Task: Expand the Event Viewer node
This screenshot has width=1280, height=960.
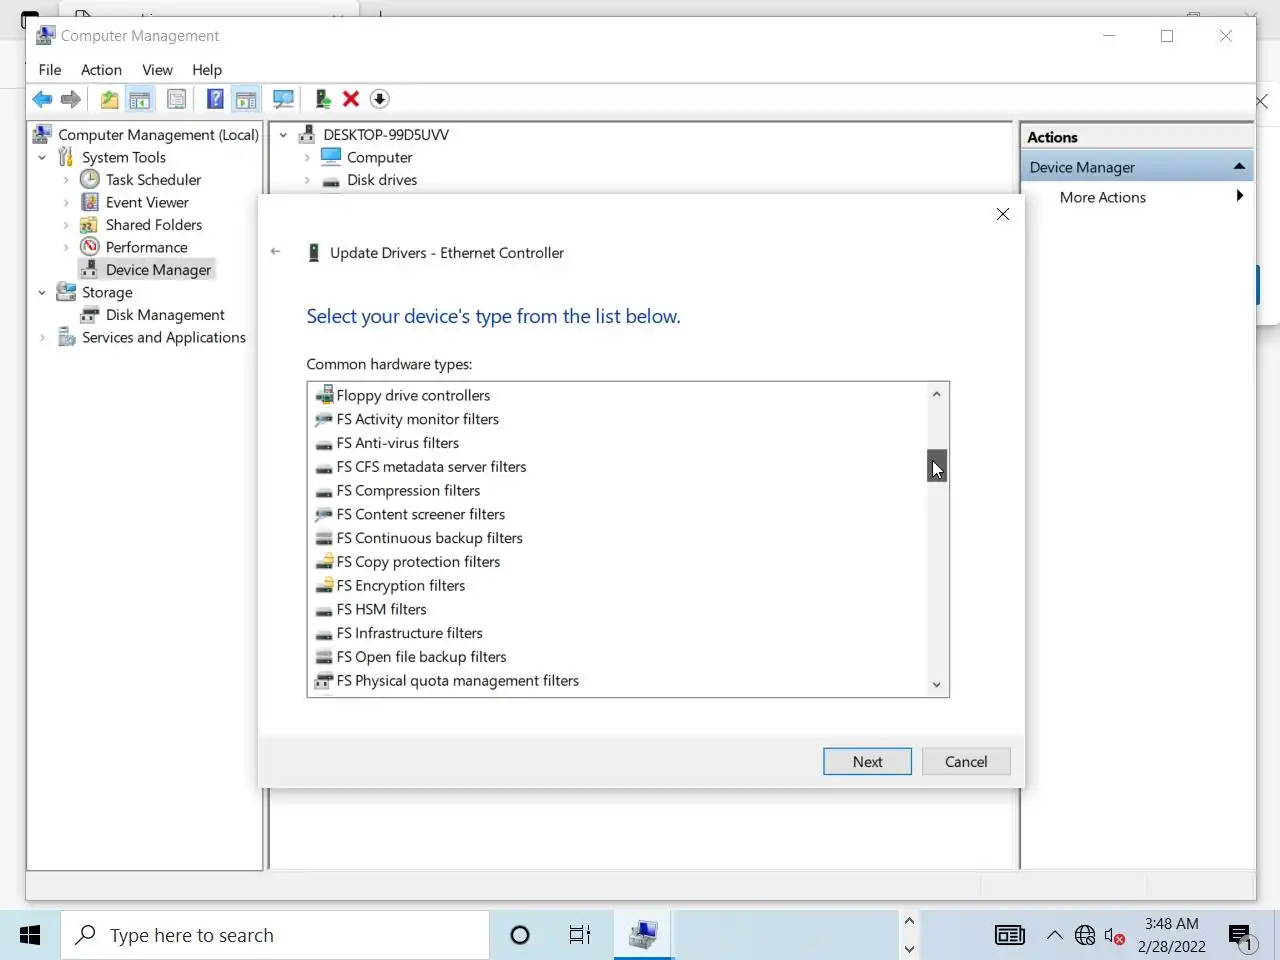Action: coord(66,203)
